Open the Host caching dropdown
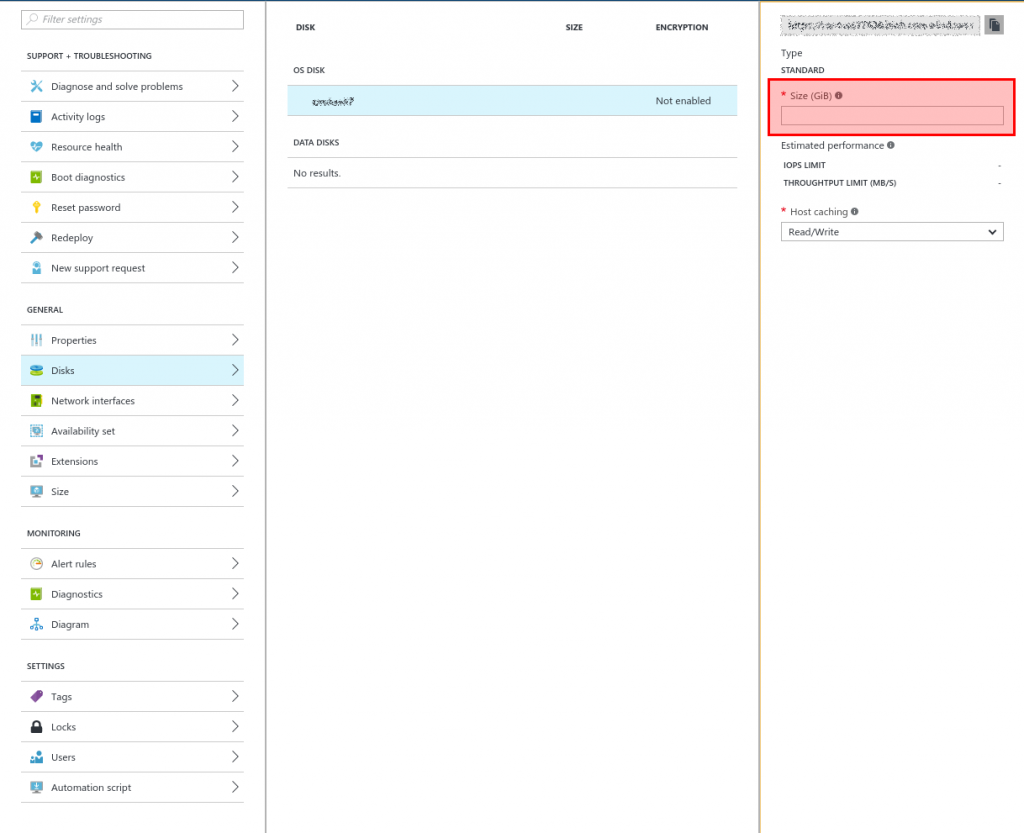 [891, 232]
